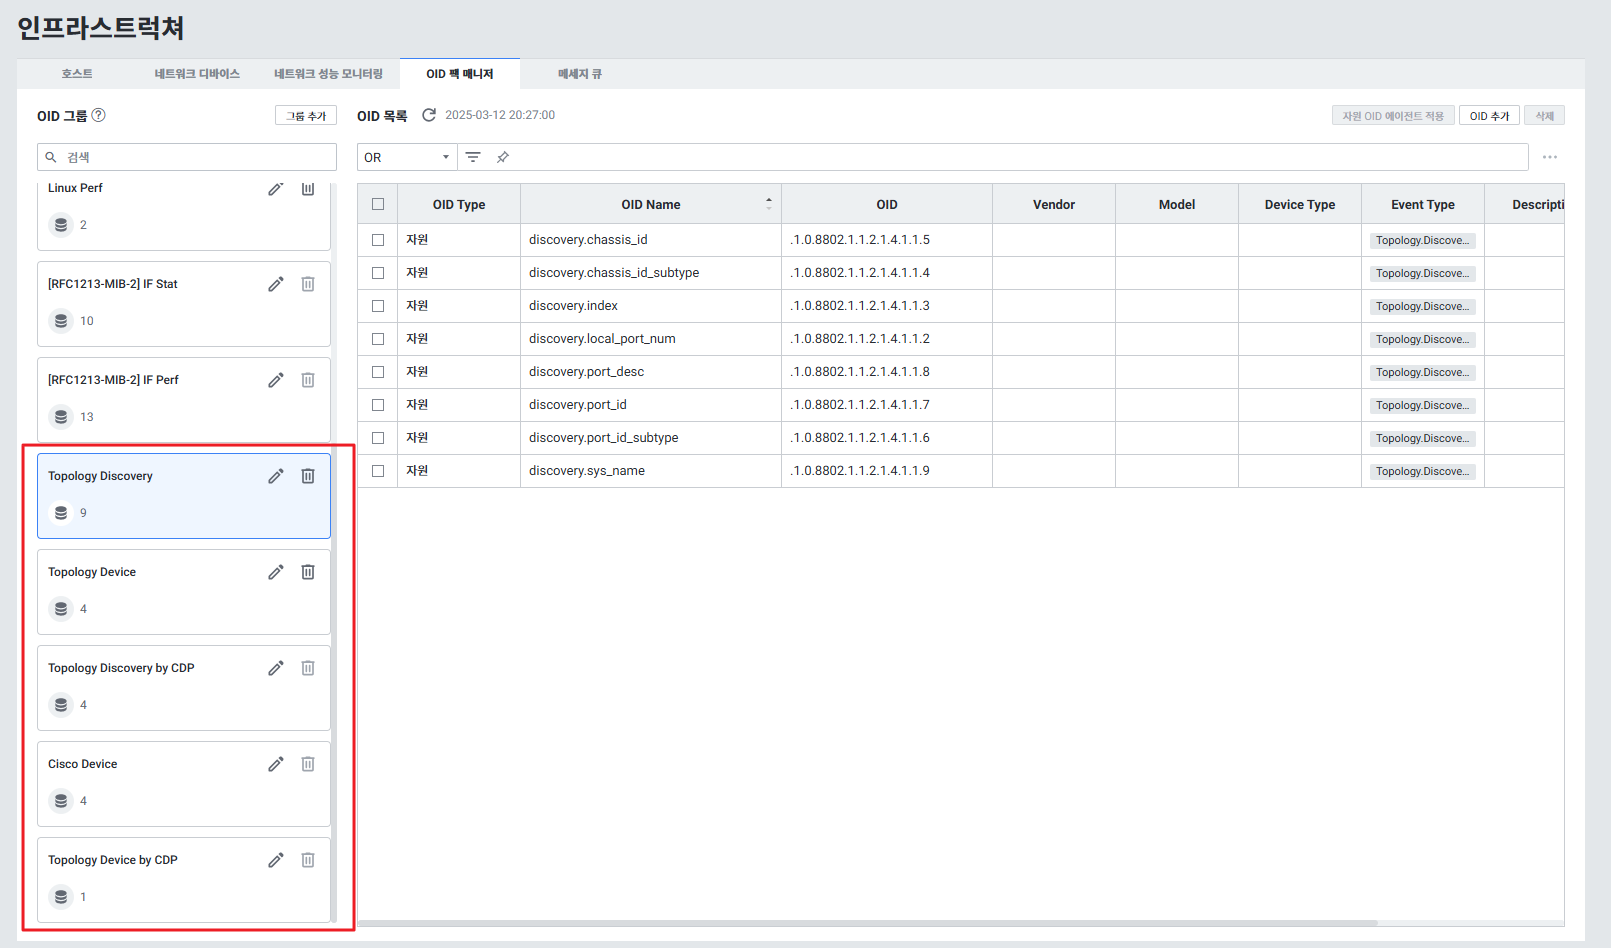Open the 메세지 큐 tab
Screen dimensions: 1611x948
point(580,74)
